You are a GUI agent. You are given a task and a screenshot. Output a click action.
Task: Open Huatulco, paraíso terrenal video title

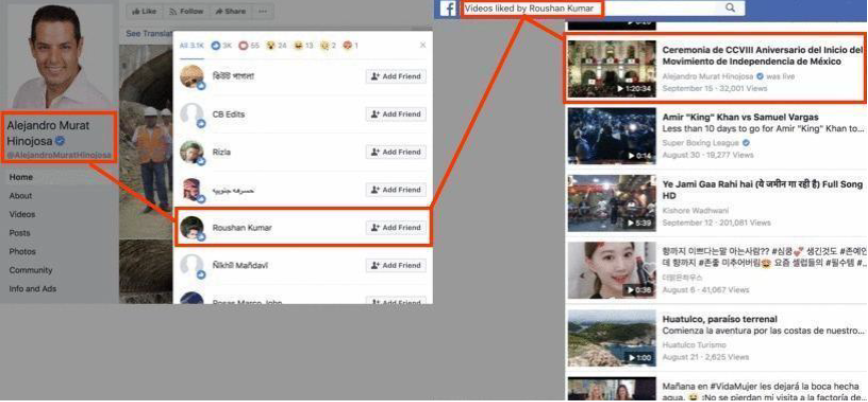pos(720,319)
